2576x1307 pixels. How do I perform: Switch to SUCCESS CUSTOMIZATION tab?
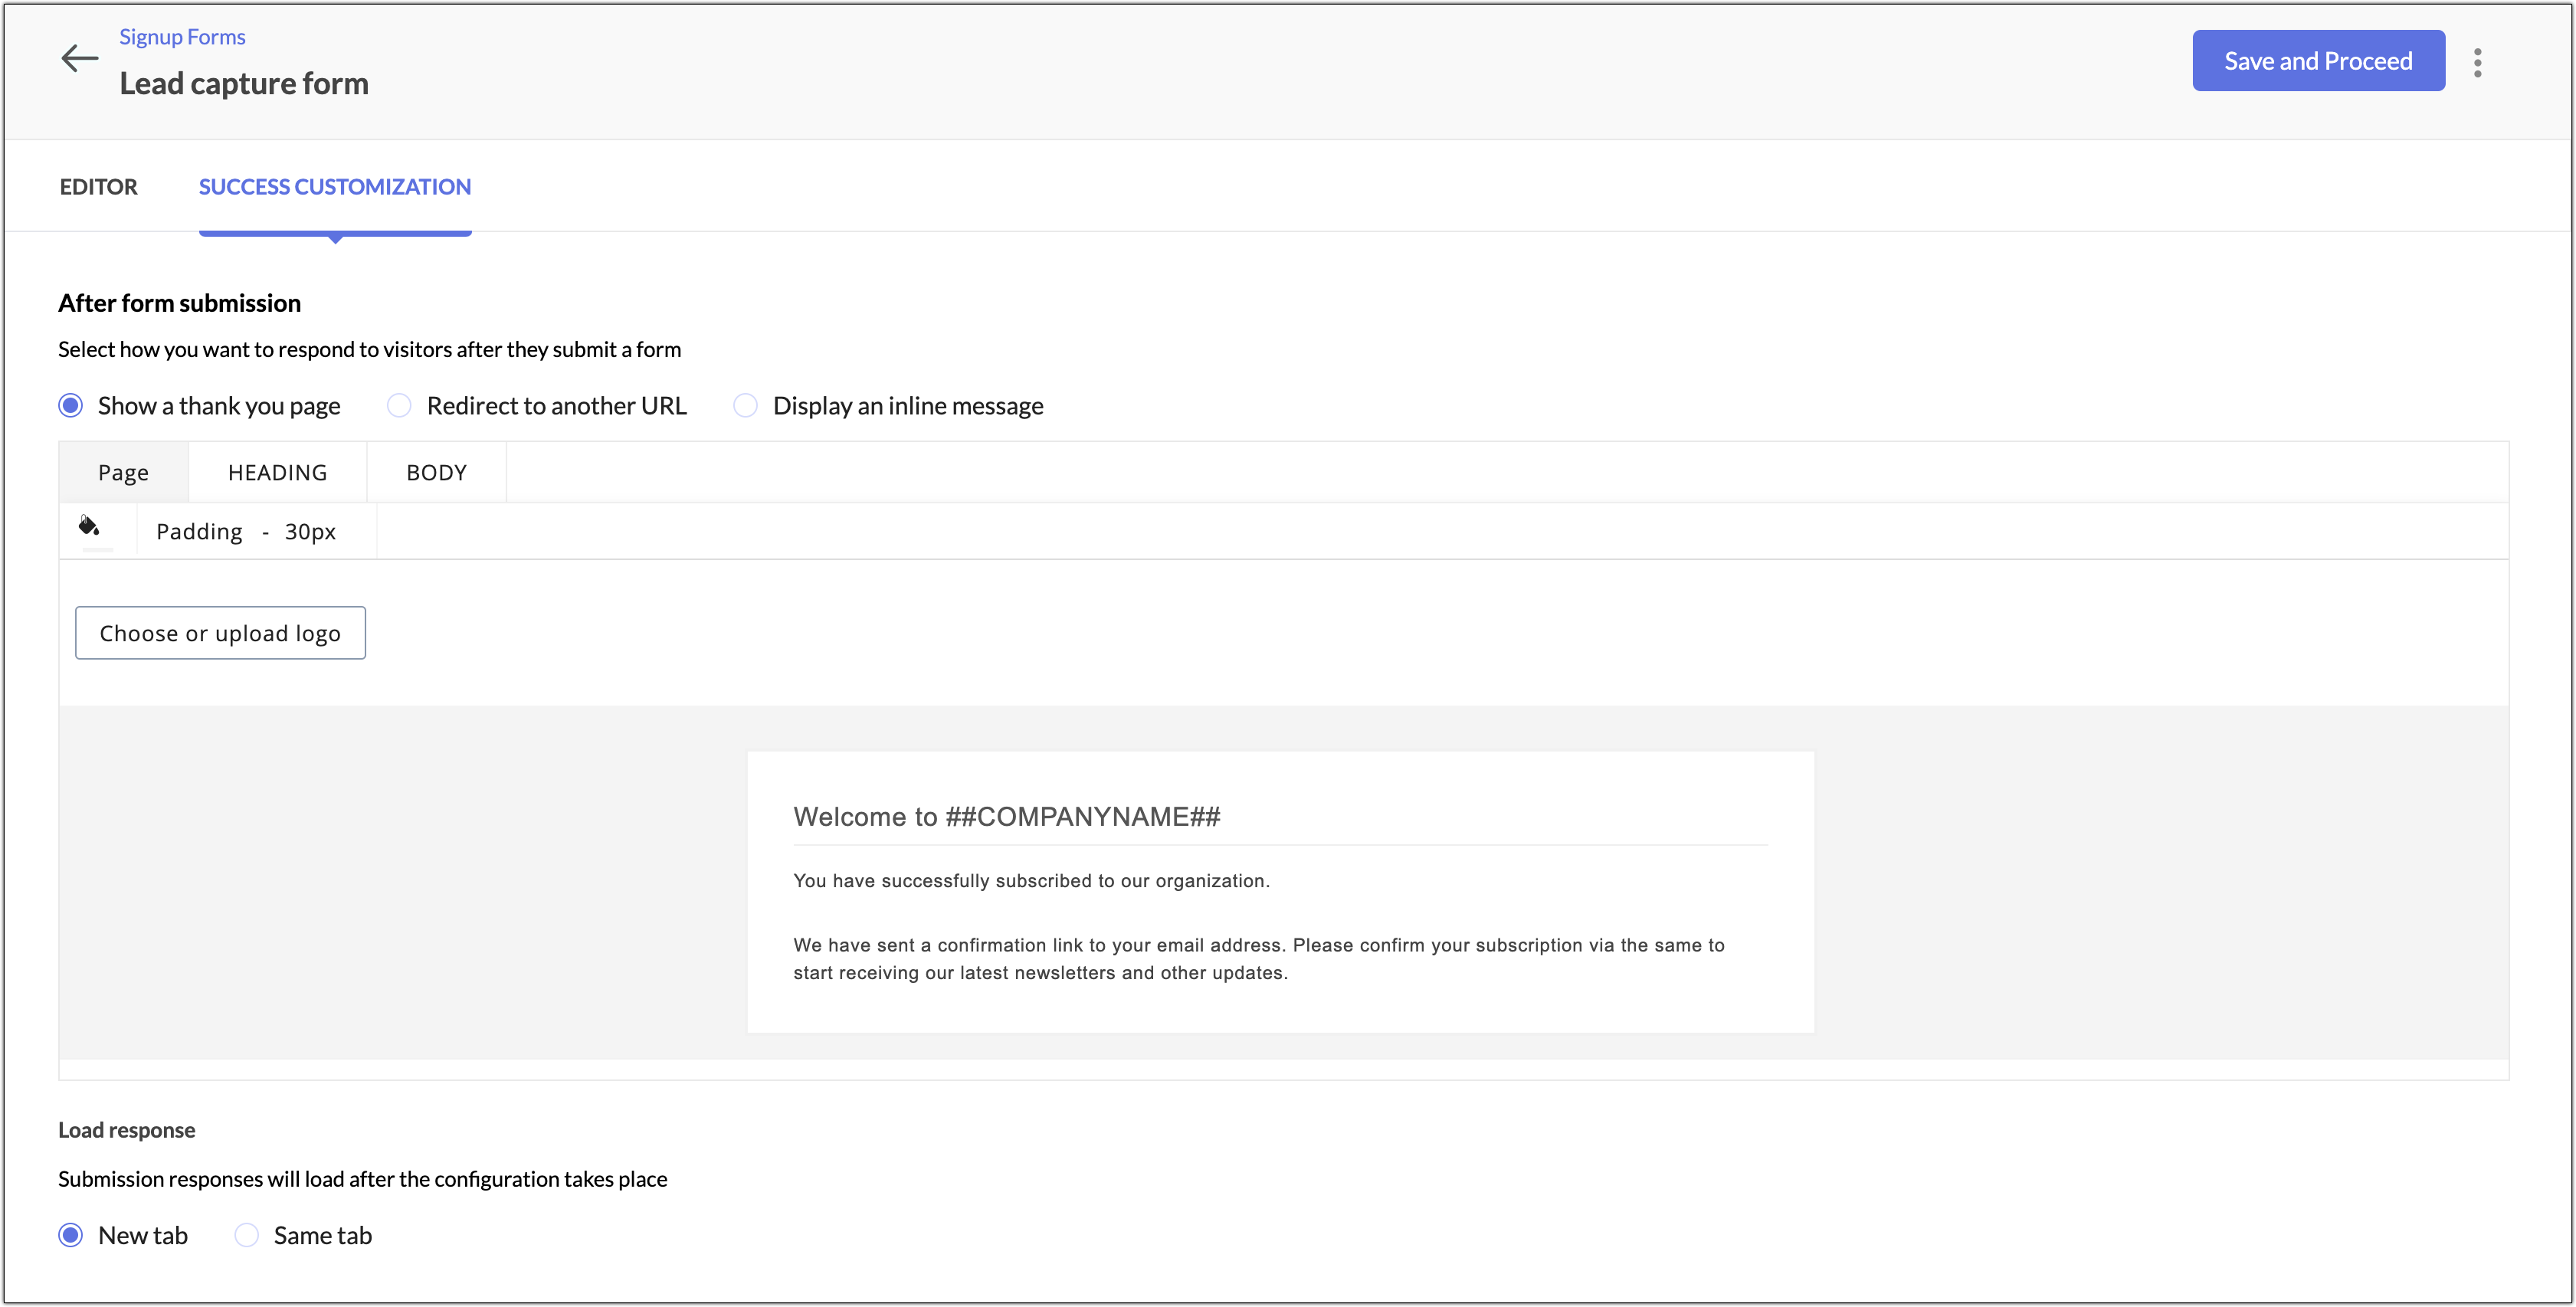coord(335,187)
